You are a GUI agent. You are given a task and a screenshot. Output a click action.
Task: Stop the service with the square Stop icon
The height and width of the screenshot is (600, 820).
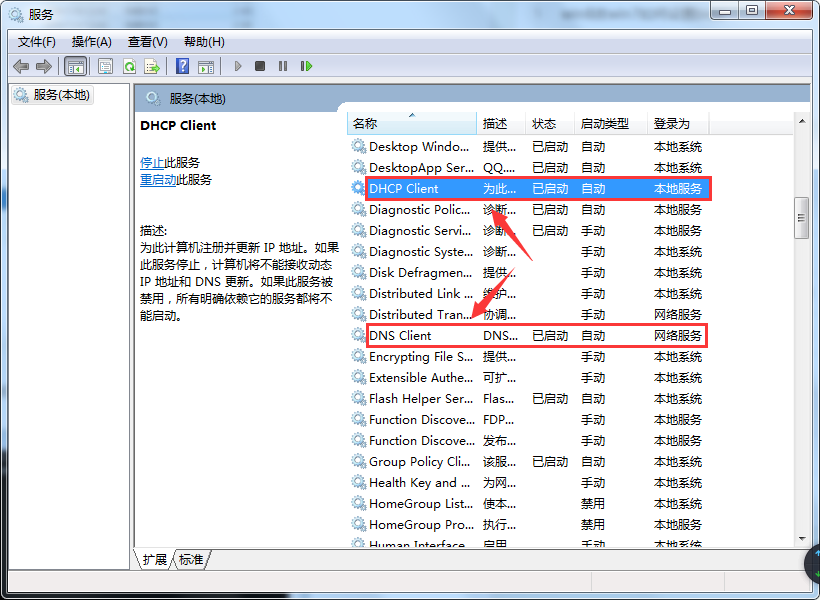260,66
